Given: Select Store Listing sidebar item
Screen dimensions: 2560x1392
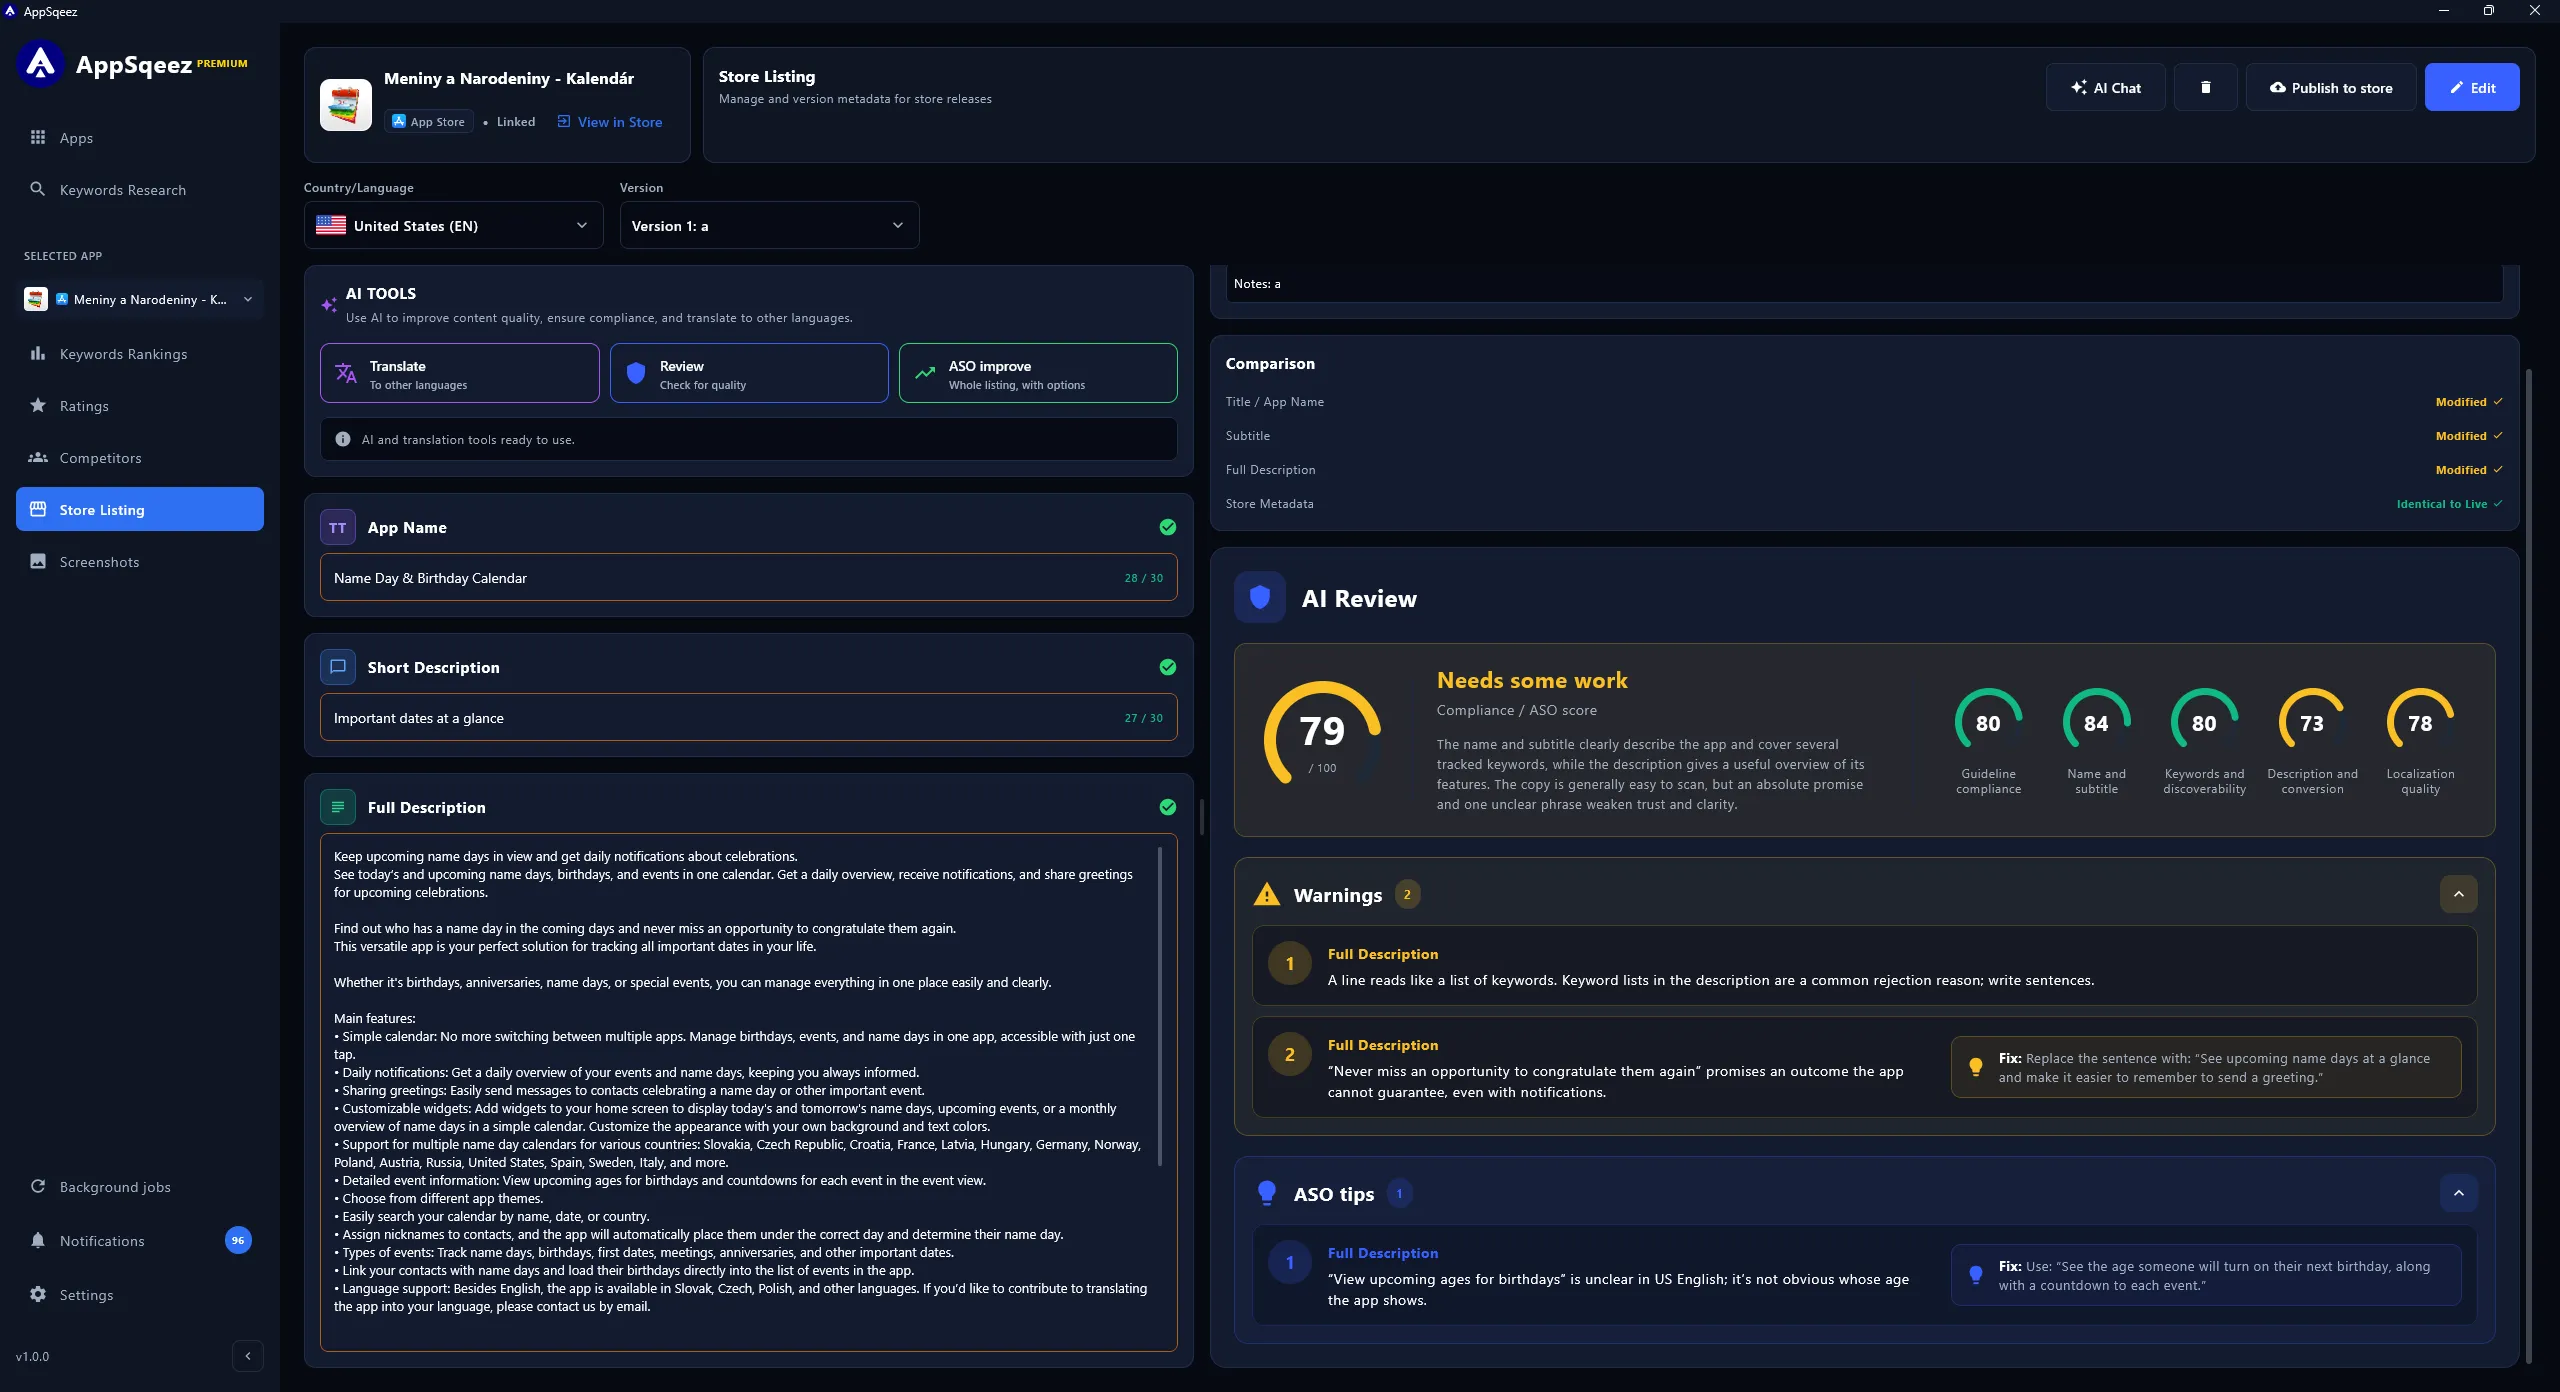Looking at the screenshot, I should 140,509.
